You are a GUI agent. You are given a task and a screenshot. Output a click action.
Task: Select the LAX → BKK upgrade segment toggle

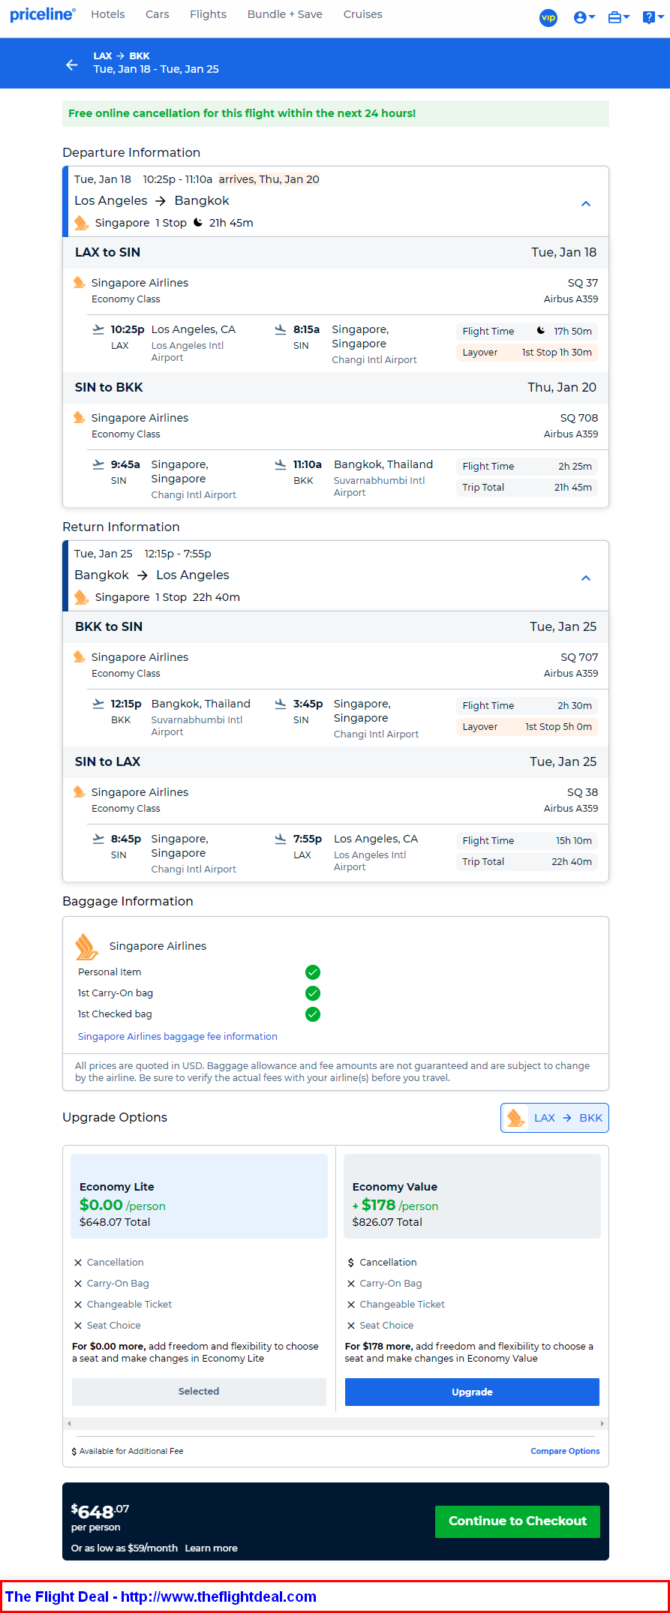pyautogui.click(x=554, y=1118)
